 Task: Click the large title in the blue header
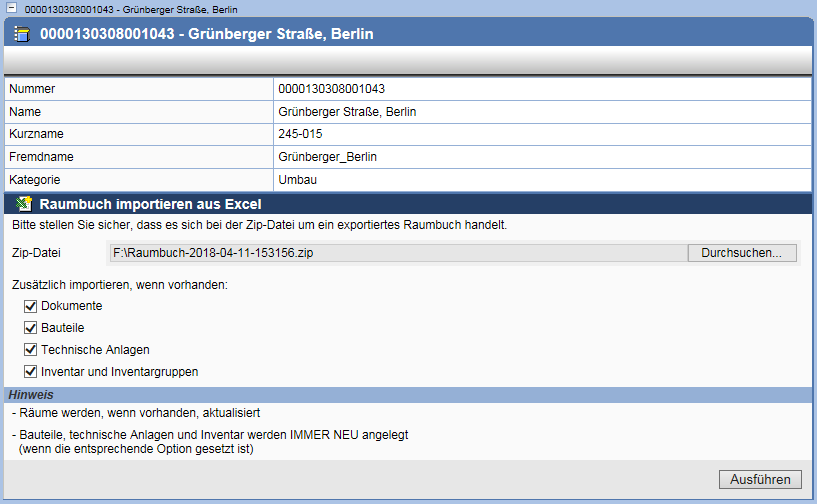point(206,35)
